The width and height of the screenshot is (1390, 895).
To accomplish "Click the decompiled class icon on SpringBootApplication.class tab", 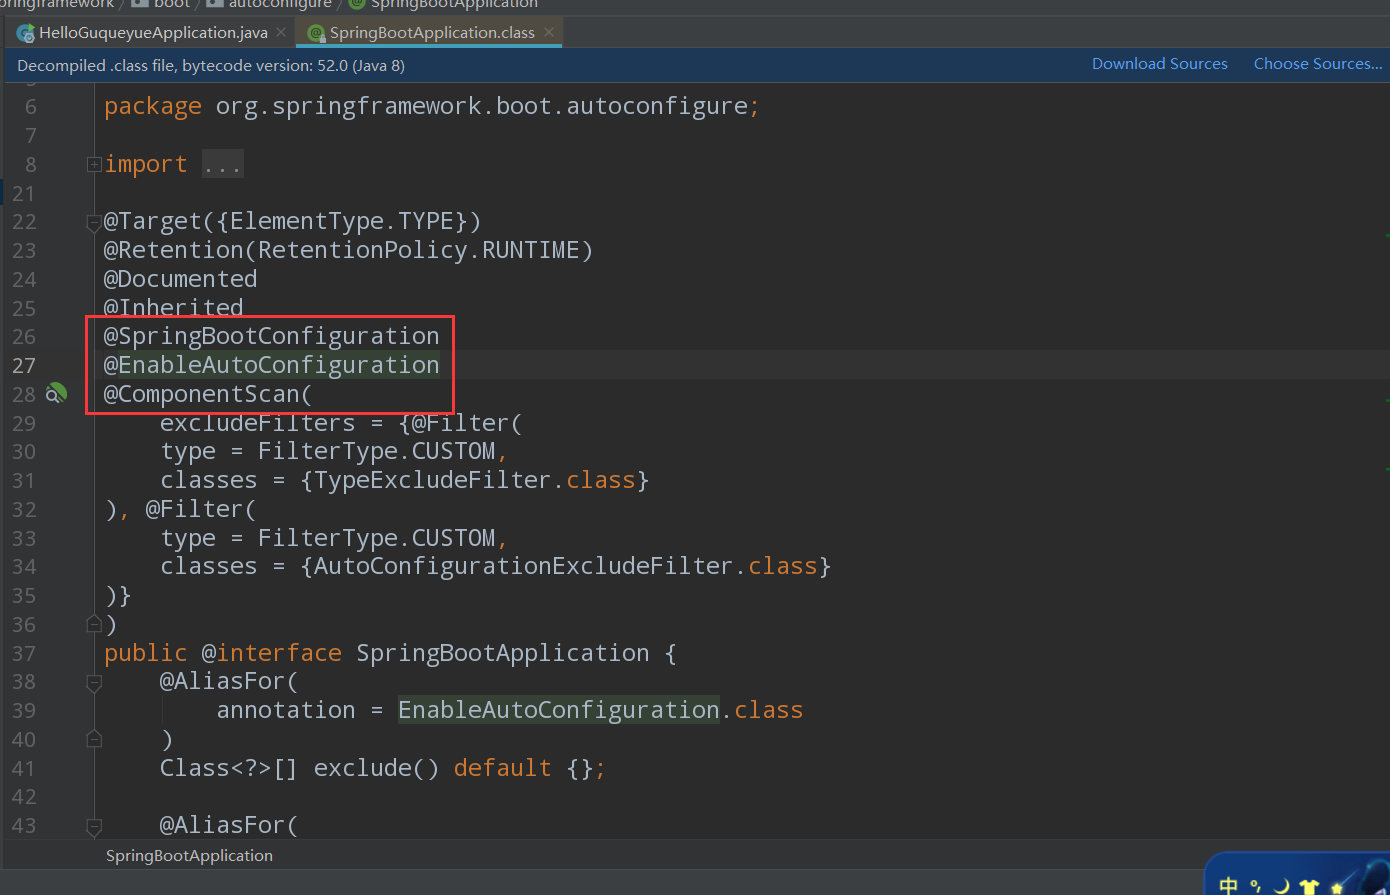I will [x=316, y=31].
